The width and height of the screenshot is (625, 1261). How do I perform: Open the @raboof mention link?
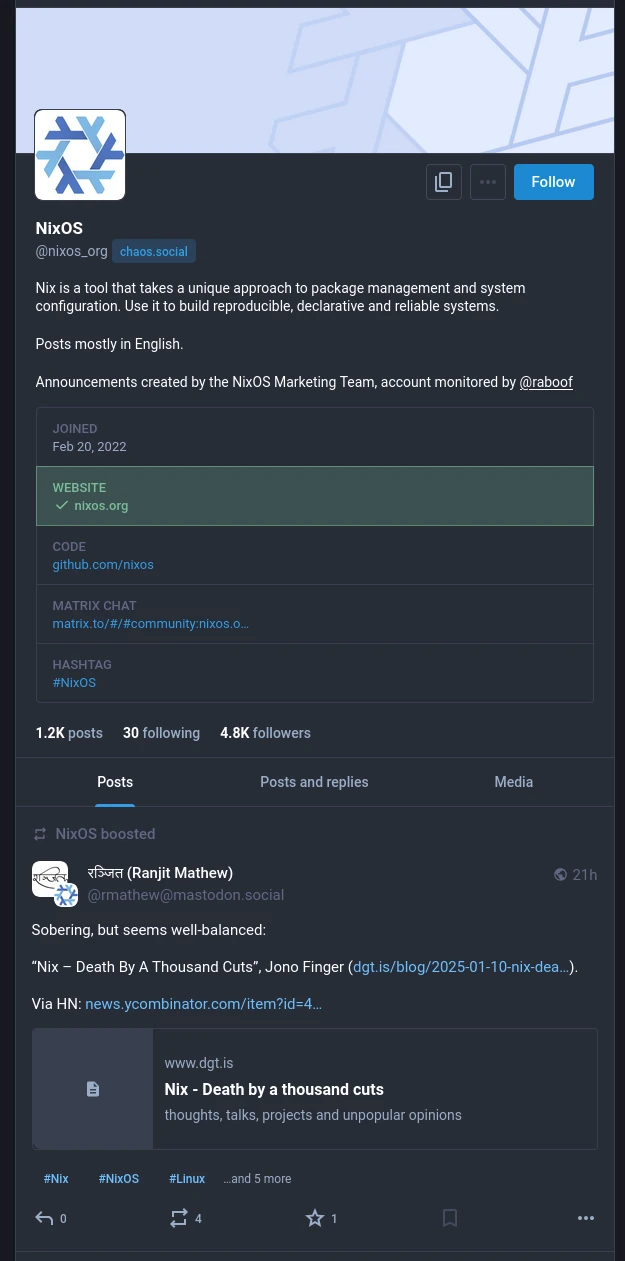(x=546, y=382)
